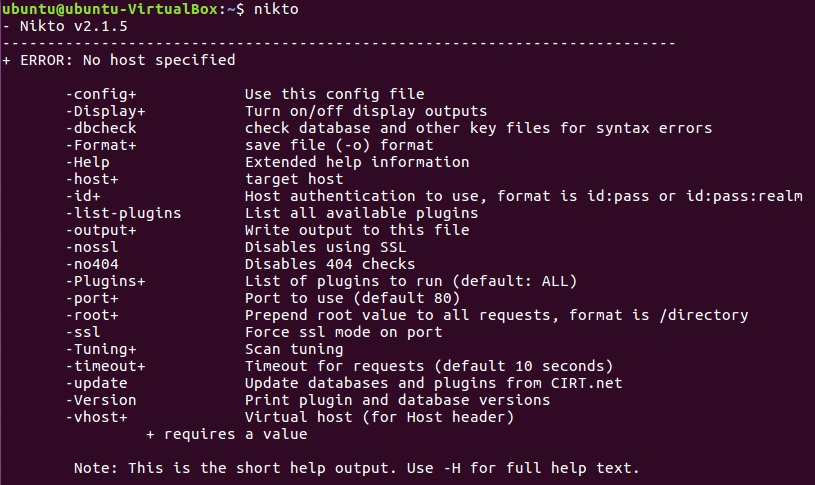Viewport: 815px width, 485px height.
Task: Click the '-update' option text
Action: pyautogui.click(x=97, y=383)
